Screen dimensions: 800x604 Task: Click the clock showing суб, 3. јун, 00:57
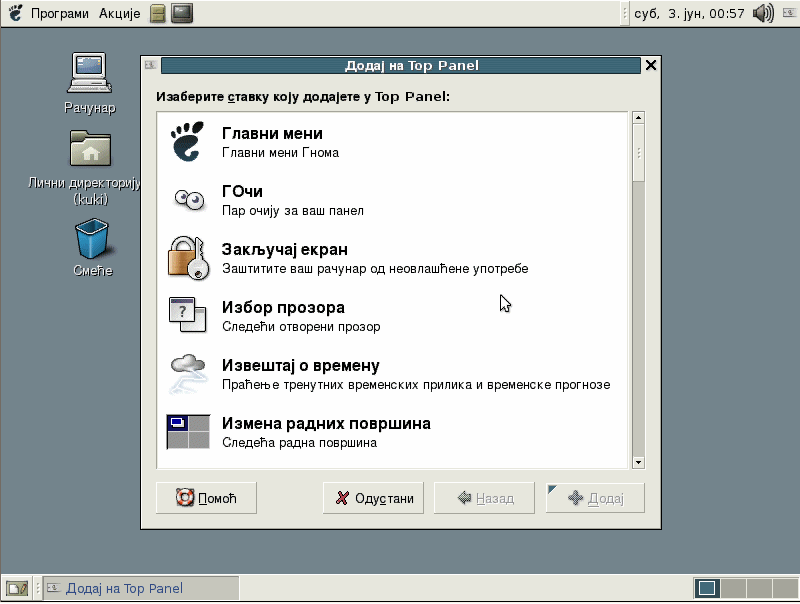pos(689,13)
